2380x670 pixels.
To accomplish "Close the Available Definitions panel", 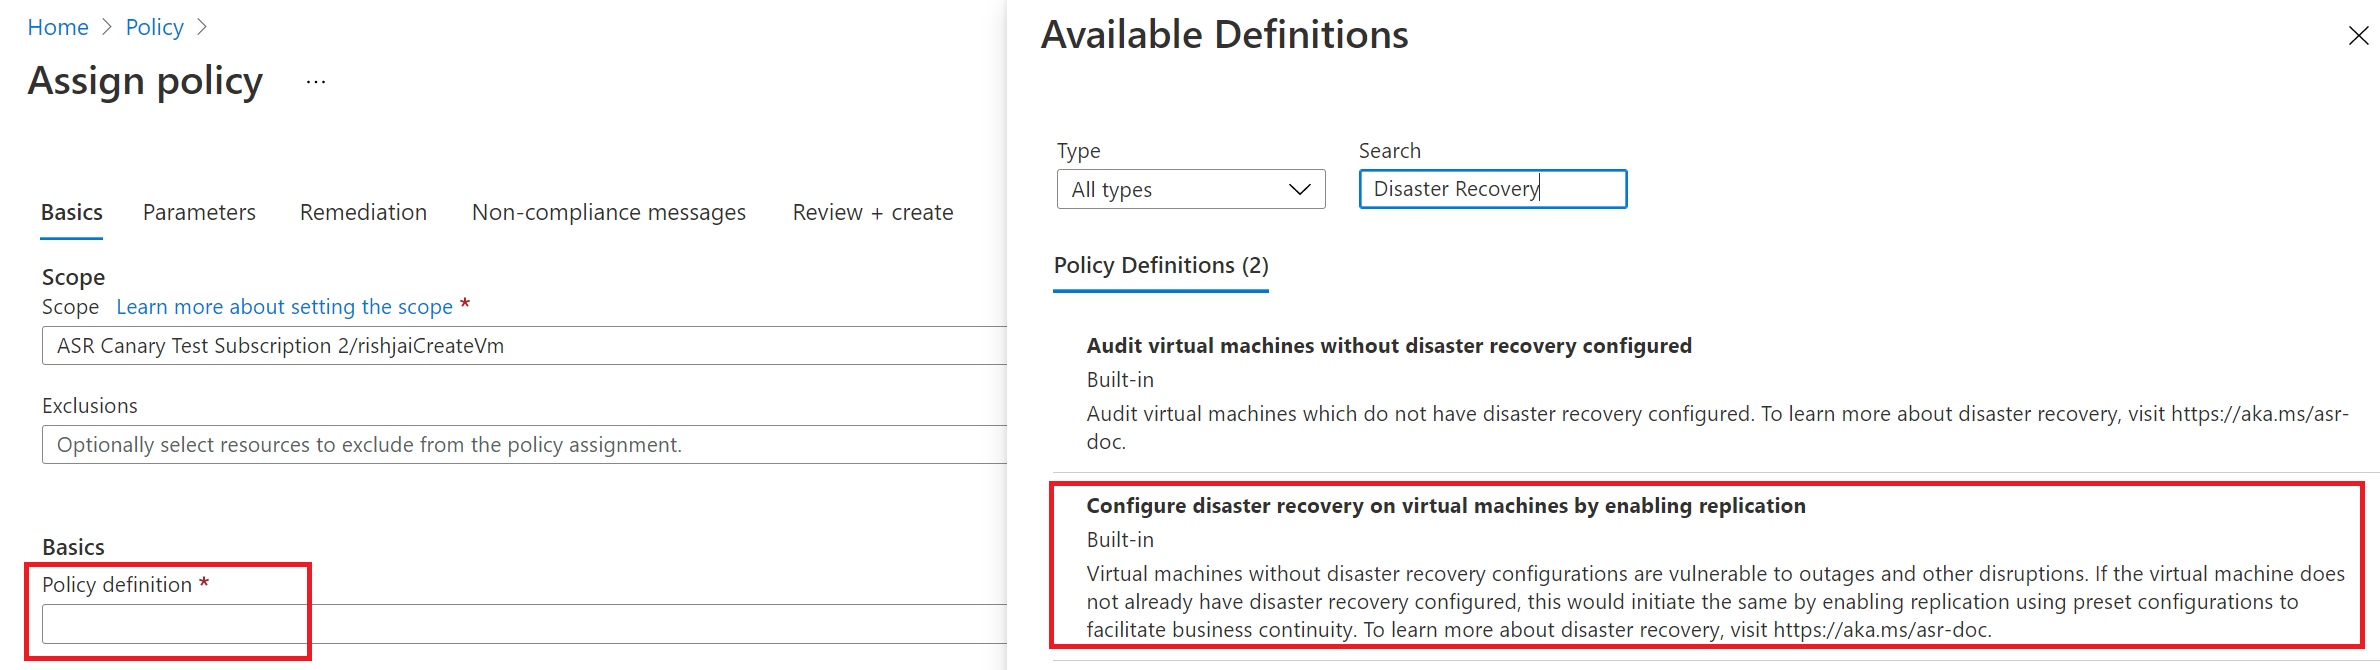I will (x=2358, y=36).
